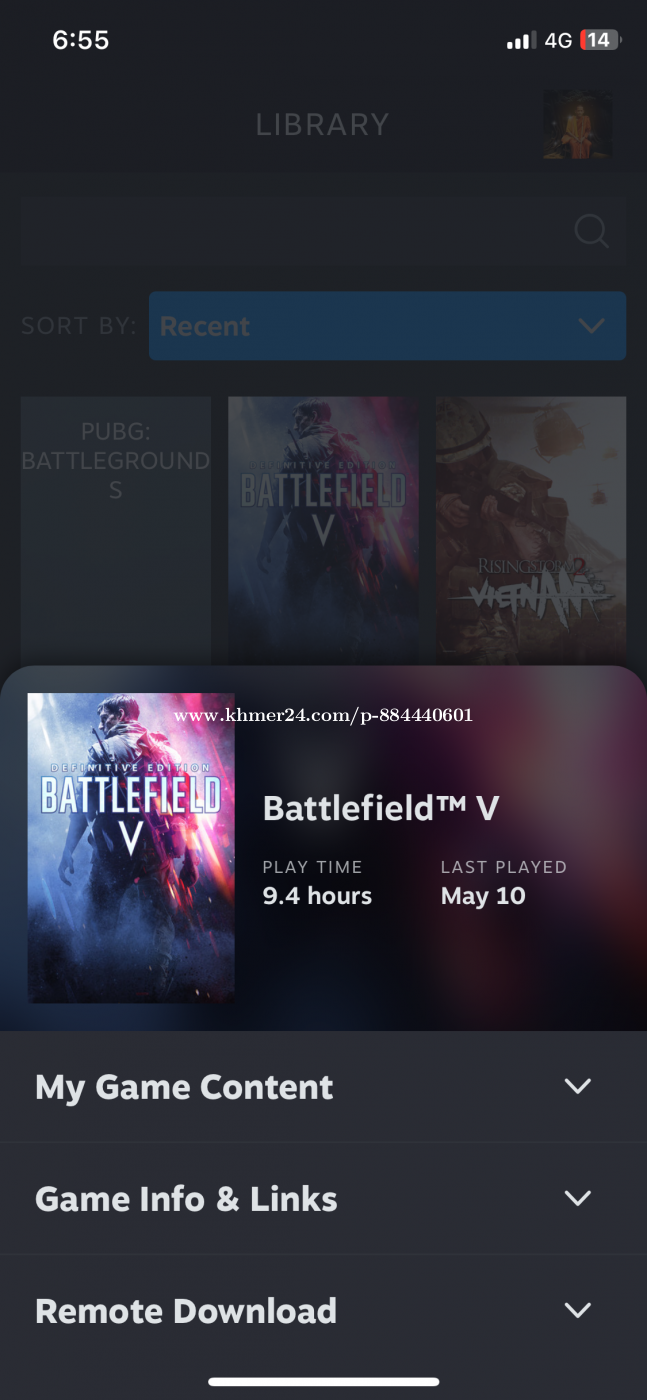The width and height of the screenshot is (647, 1400).
Task: Tap the search magnifier icon
Action: [591, 232]
